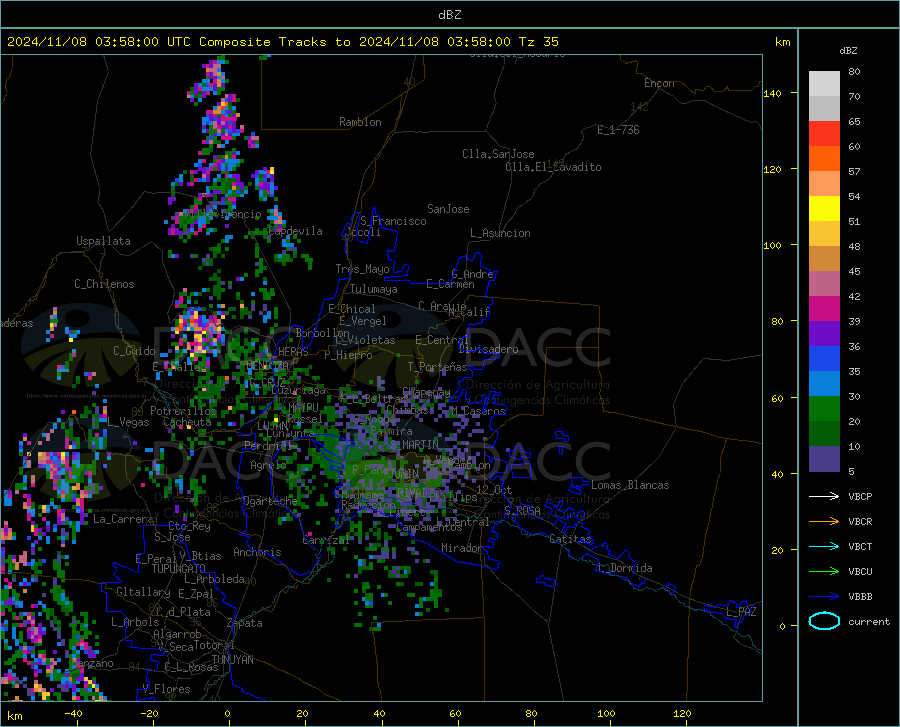
Task: Click the 'S_Francisco' place label
Action: click(x=393, y=221)
